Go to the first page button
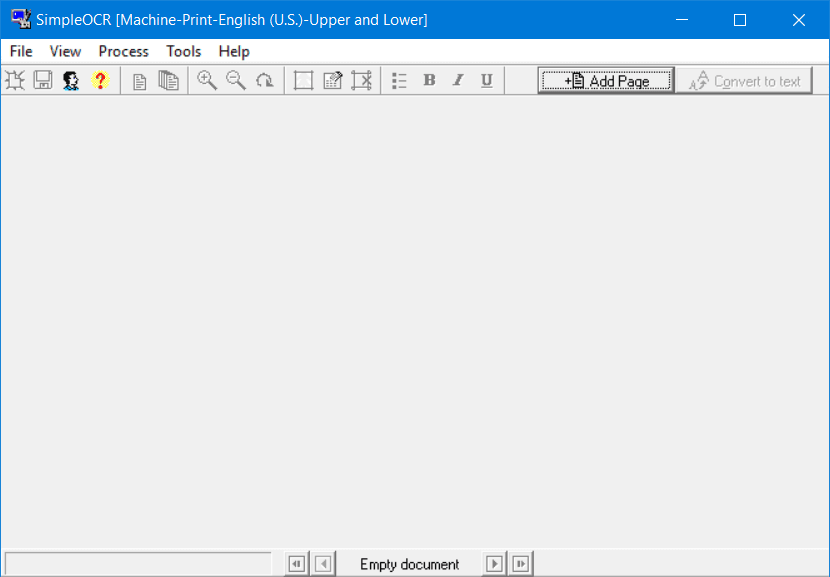 296,564
